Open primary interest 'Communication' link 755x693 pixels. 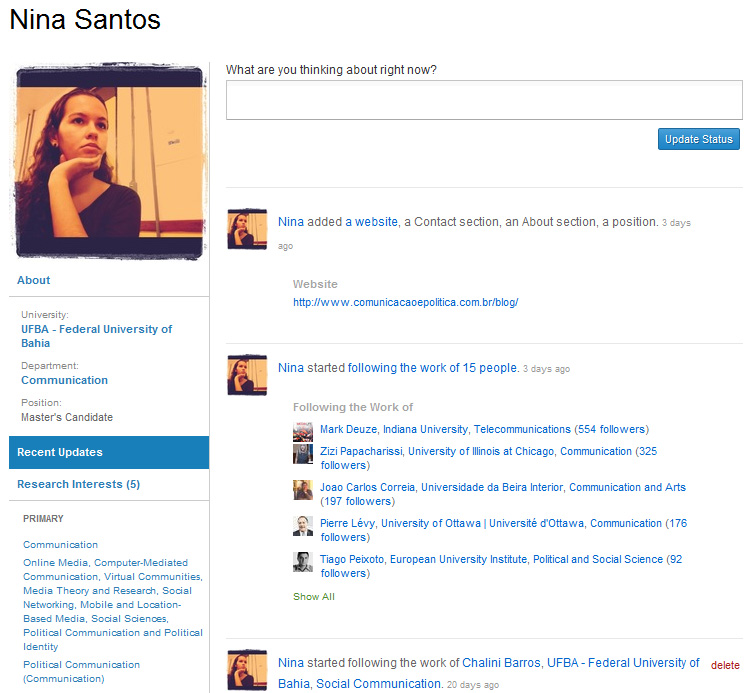pos(61,545)
